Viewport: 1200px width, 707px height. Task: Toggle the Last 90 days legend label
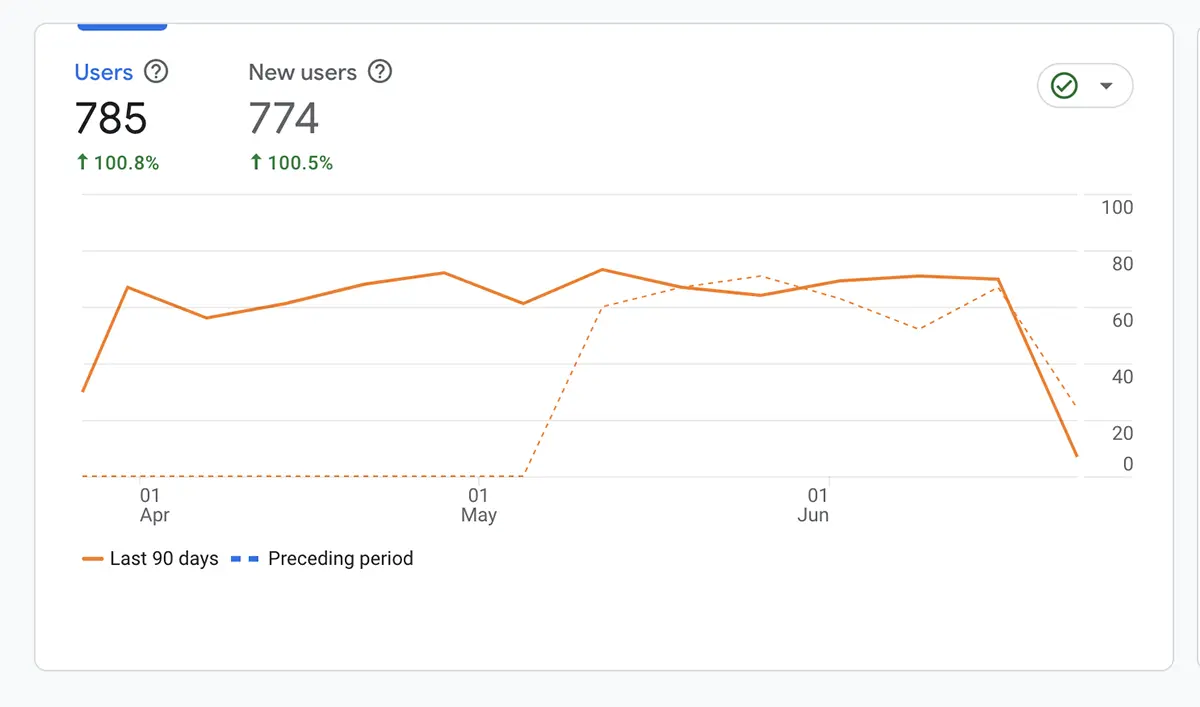coord(164,559)
